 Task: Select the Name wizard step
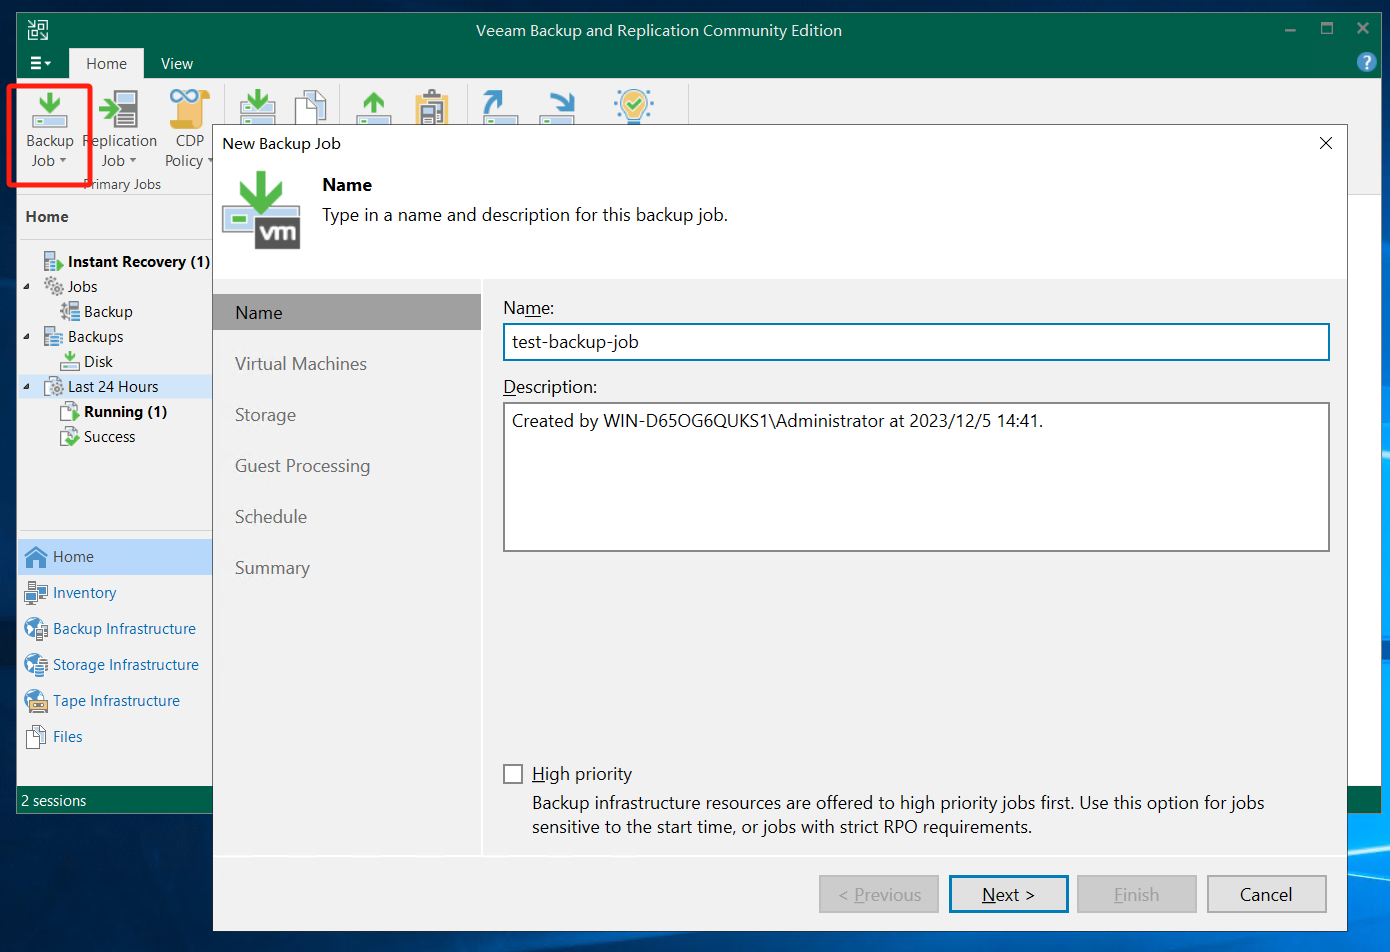[x=347, y=313]
